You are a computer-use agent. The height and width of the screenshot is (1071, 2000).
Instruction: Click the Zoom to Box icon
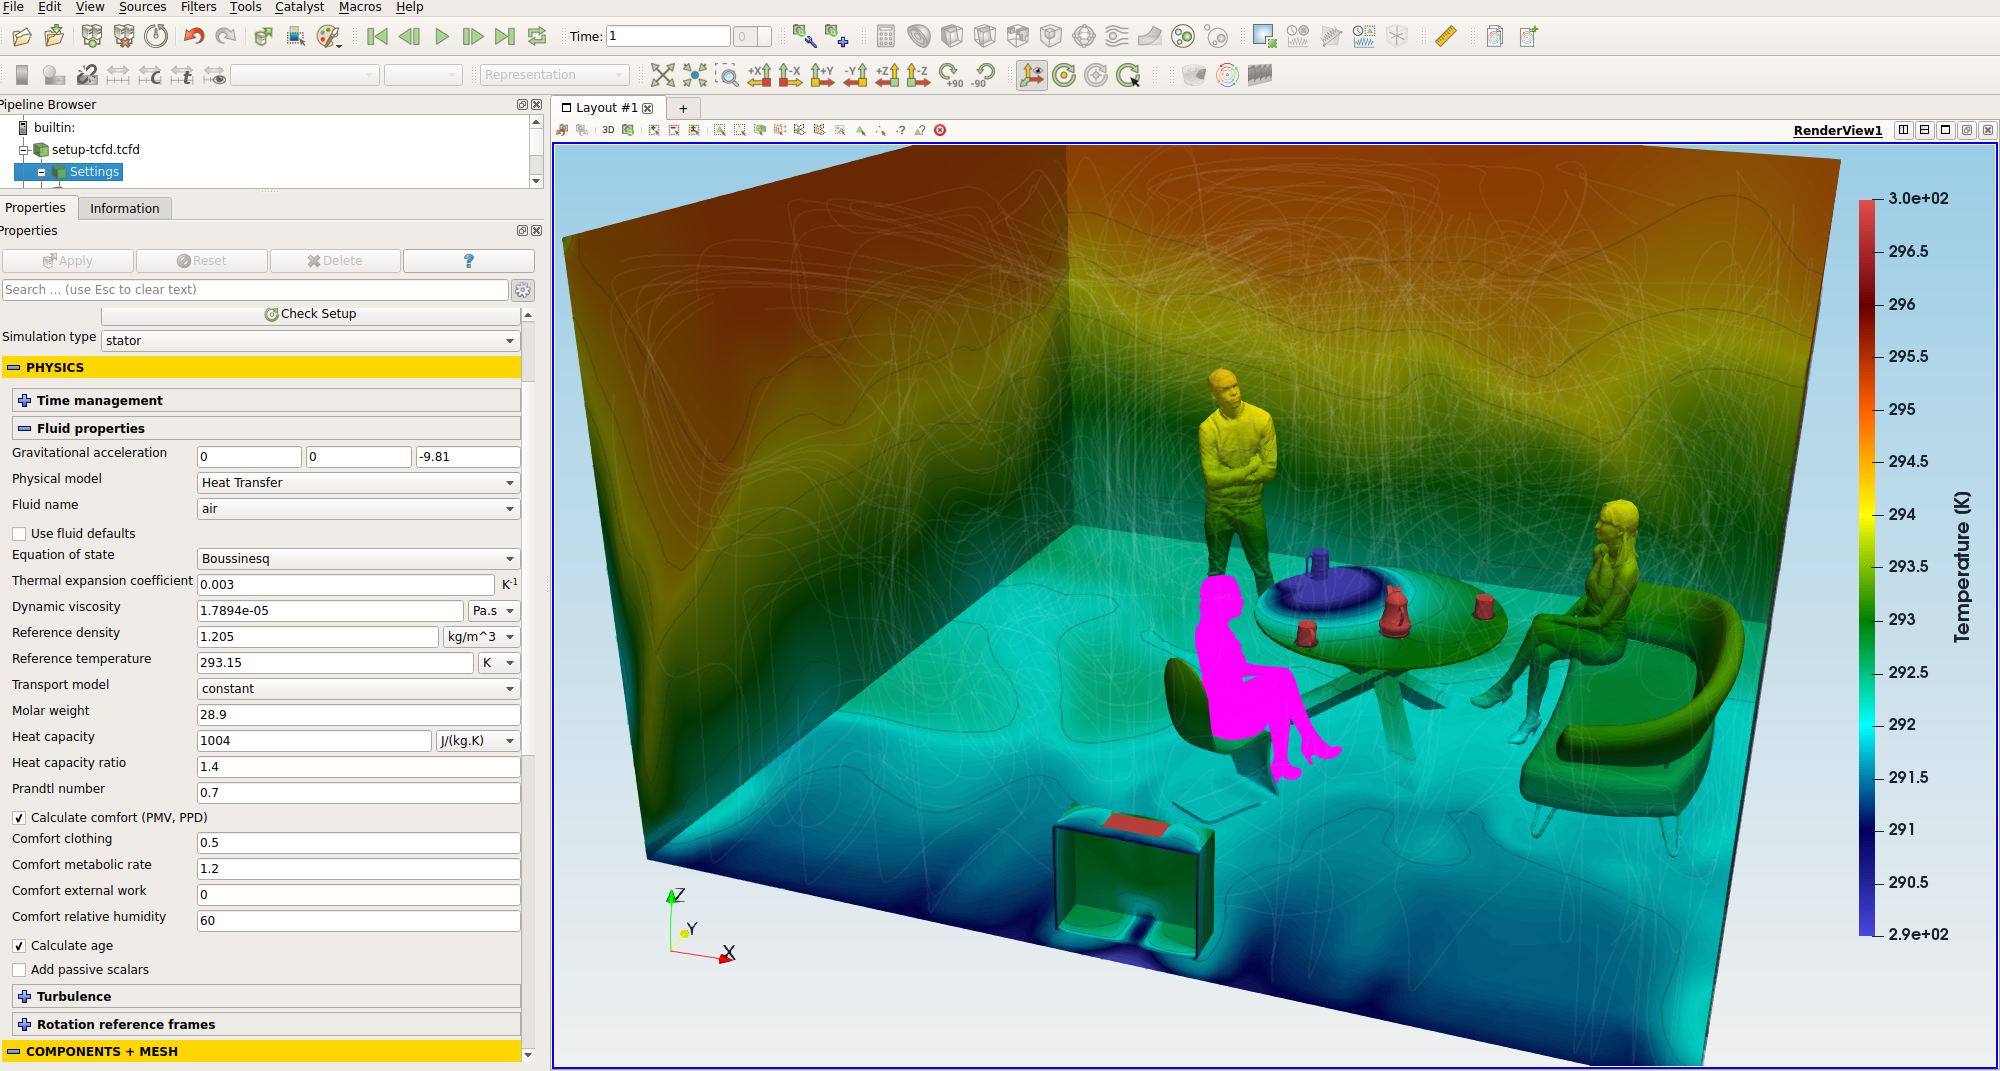[727, 75]
